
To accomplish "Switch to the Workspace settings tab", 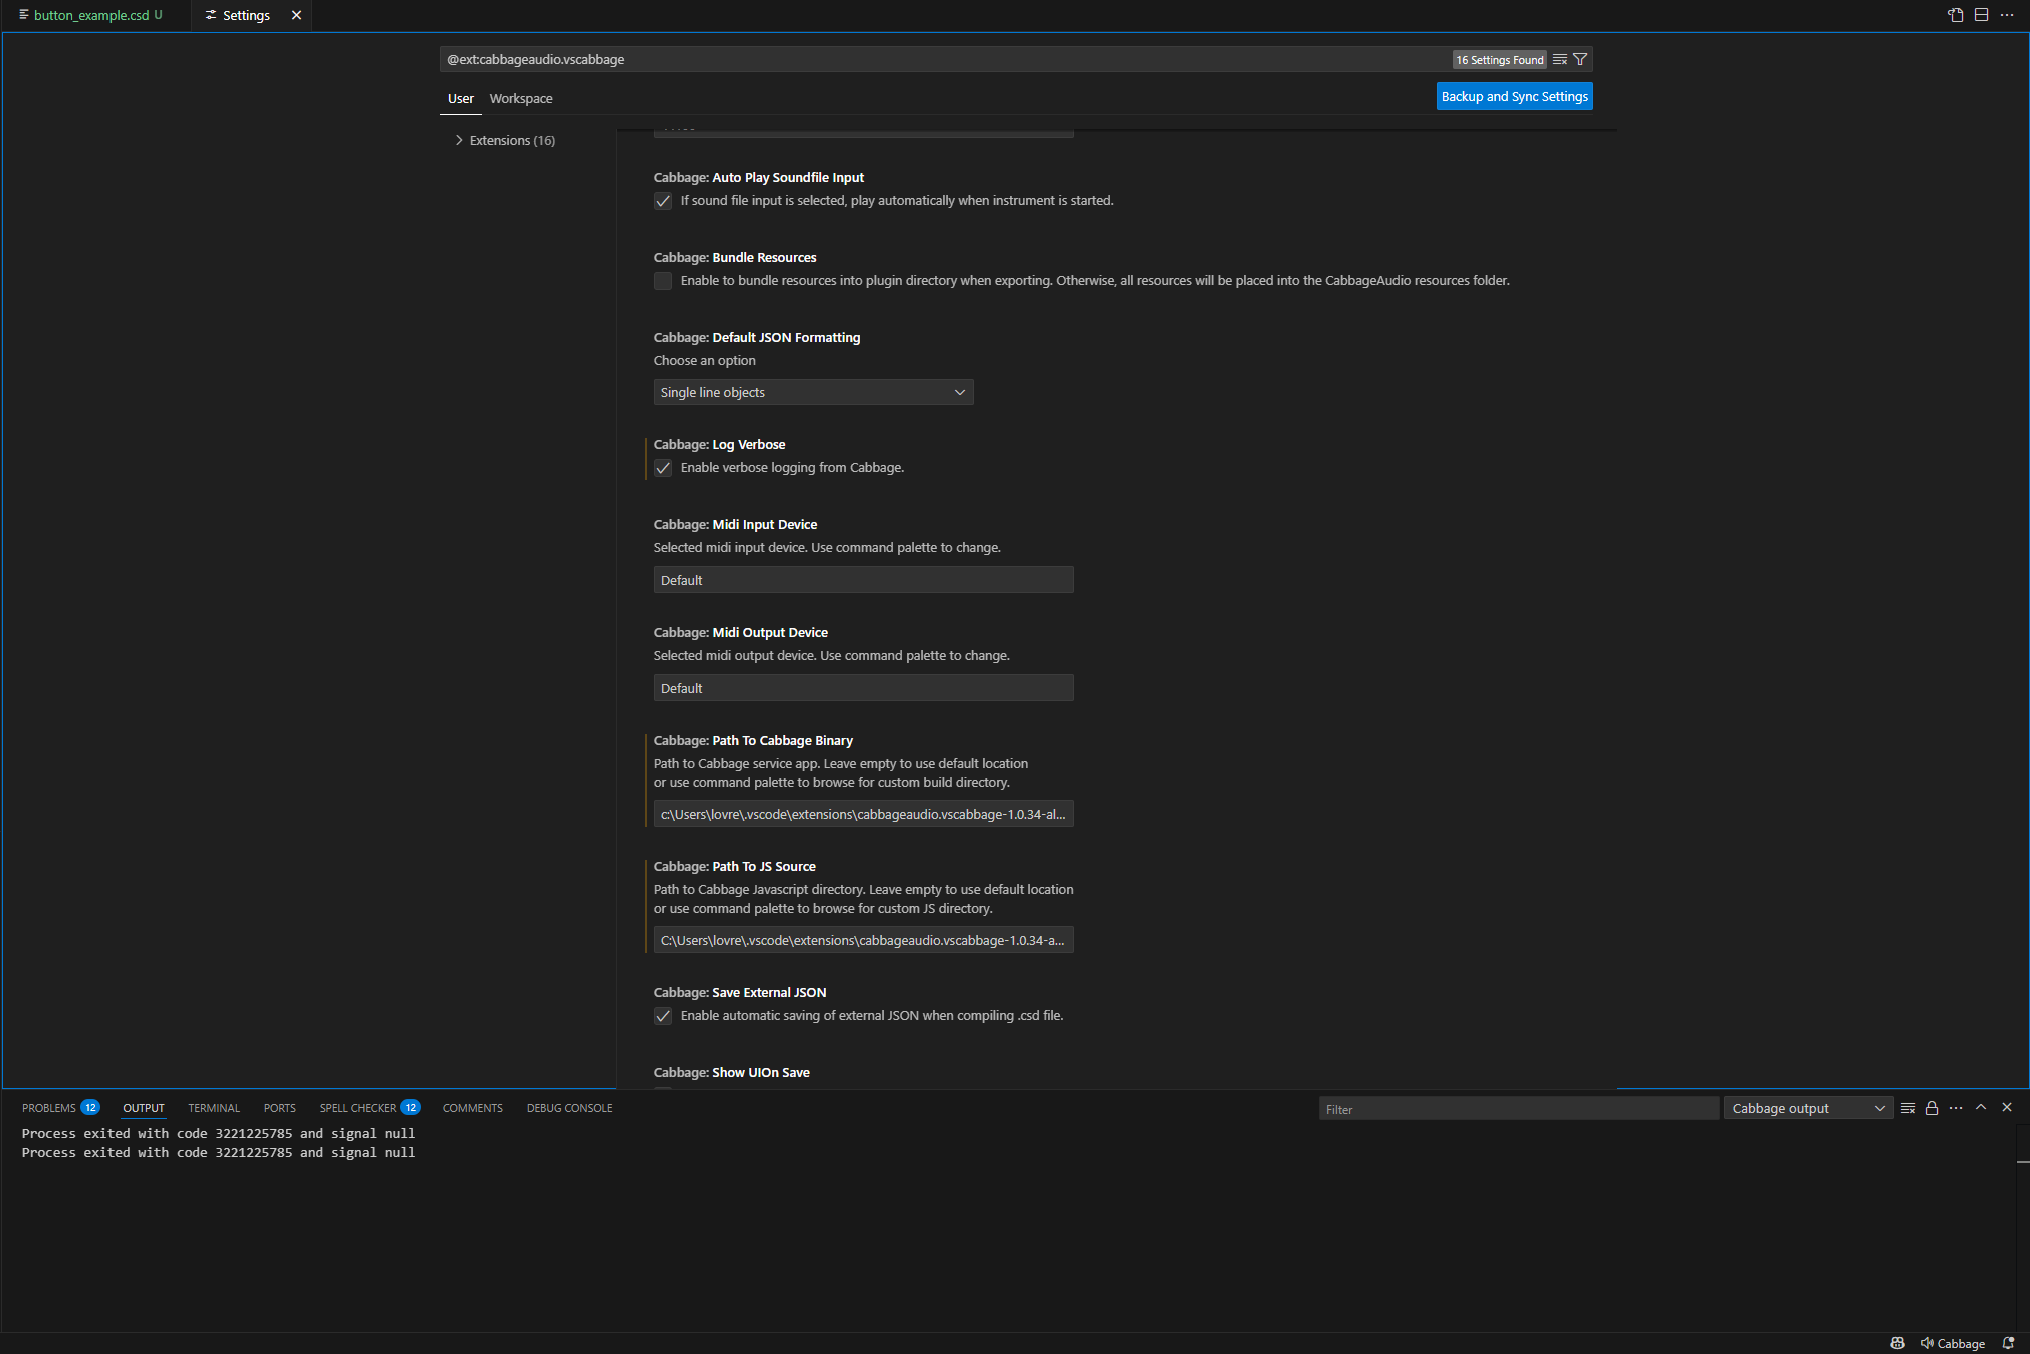I will 521,98.
